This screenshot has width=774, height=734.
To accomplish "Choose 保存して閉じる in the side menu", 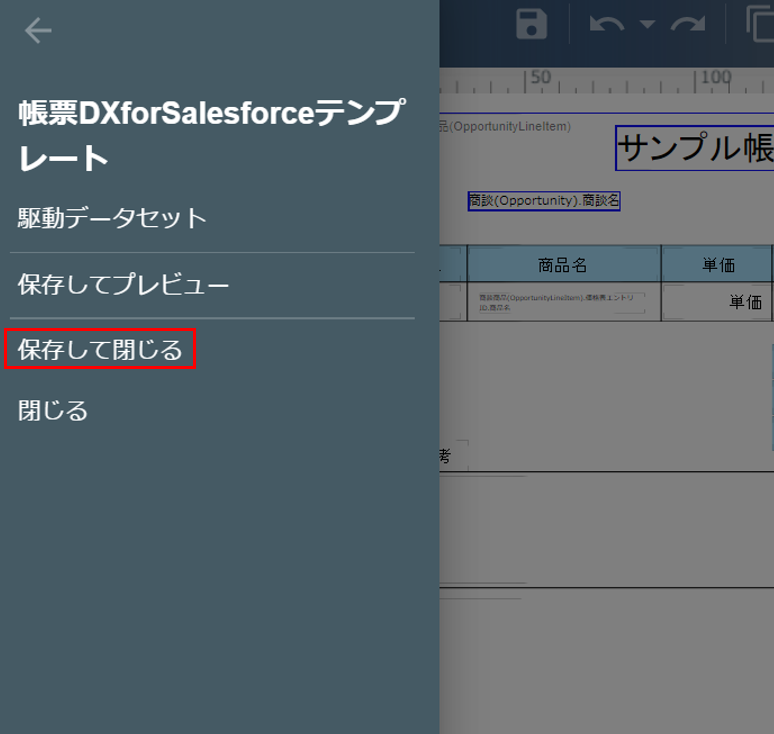I will (x=100, y=349).
